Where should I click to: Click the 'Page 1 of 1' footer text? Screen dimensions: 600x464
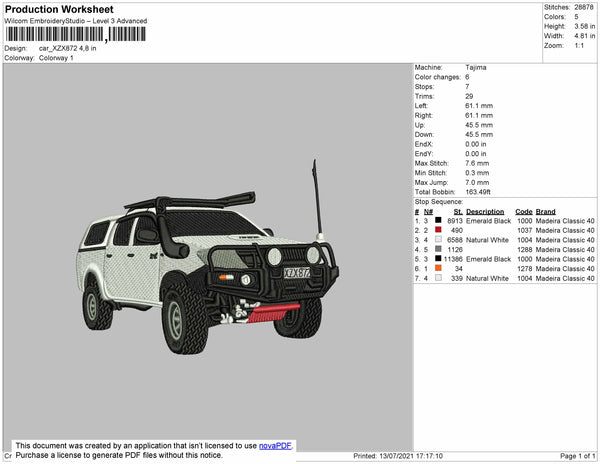(577, 456)
